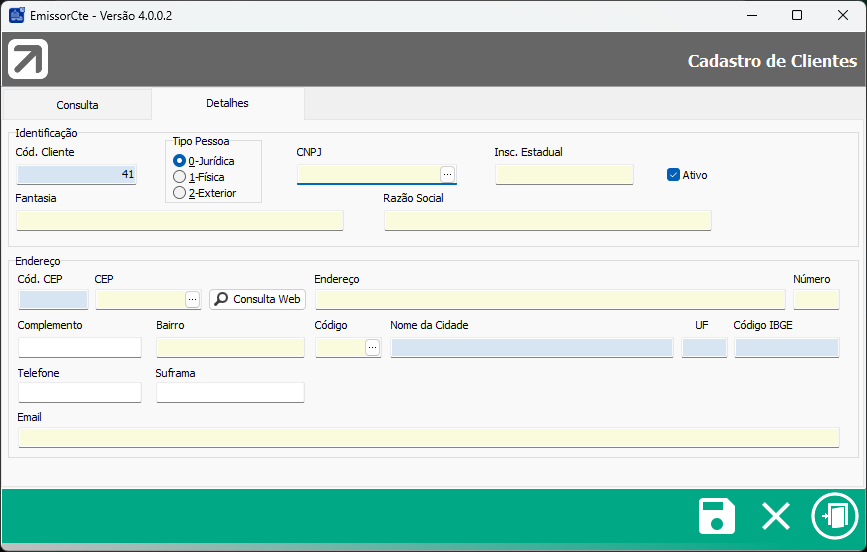Select the 0-Jurídica person type
867x552 pixels.
pyautogui.click(x=180, y=160)
